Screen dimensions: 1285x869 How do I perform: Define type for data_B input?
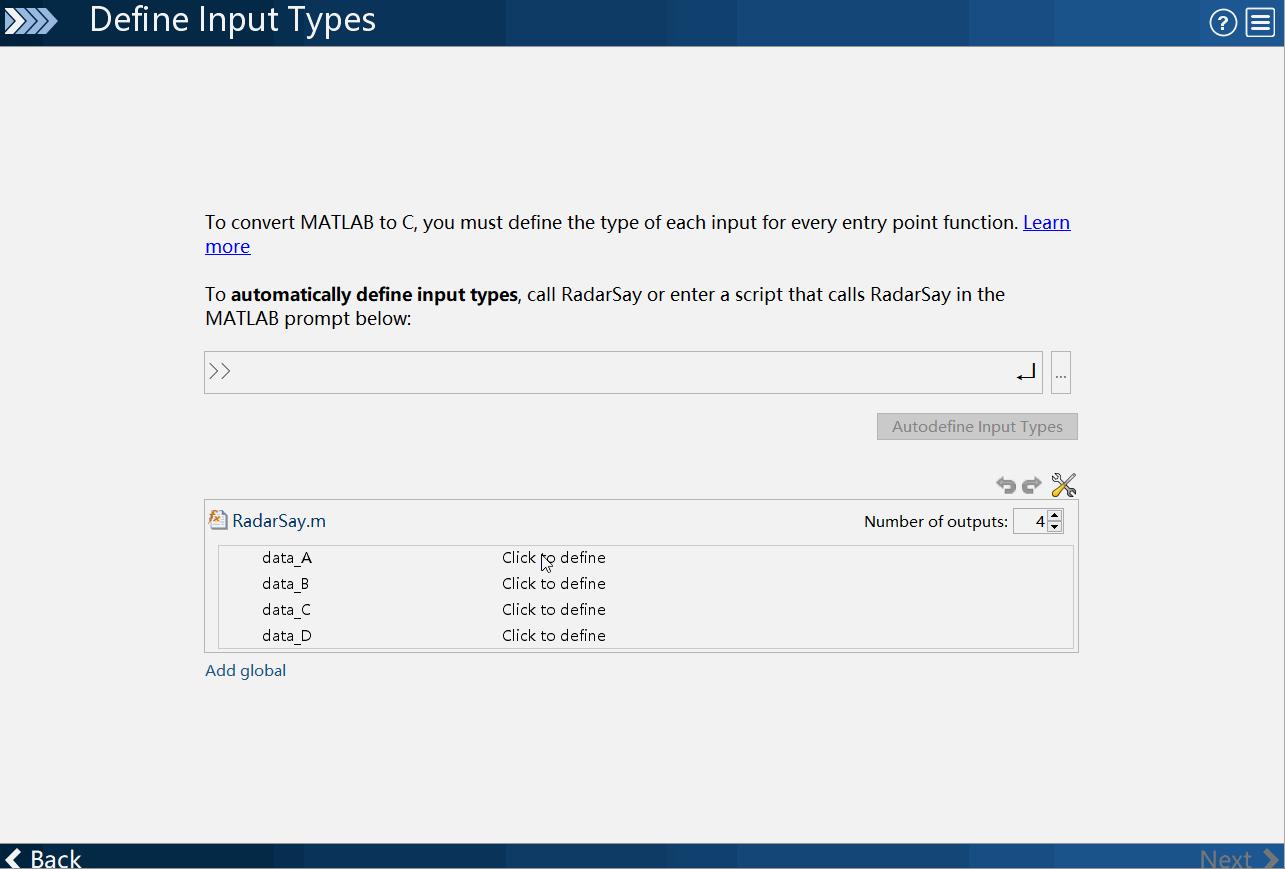click(x=553, y=584)
